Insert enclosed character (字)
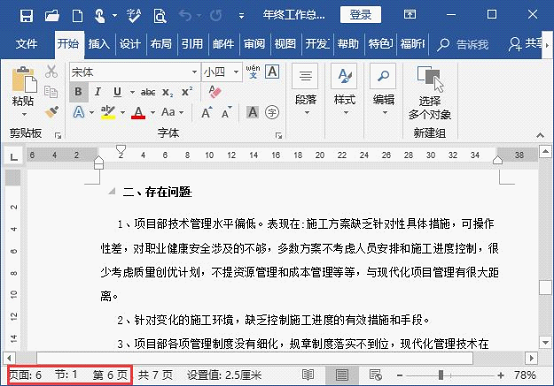Viewport: 554px width, 386px height. (x=272, y=112)
